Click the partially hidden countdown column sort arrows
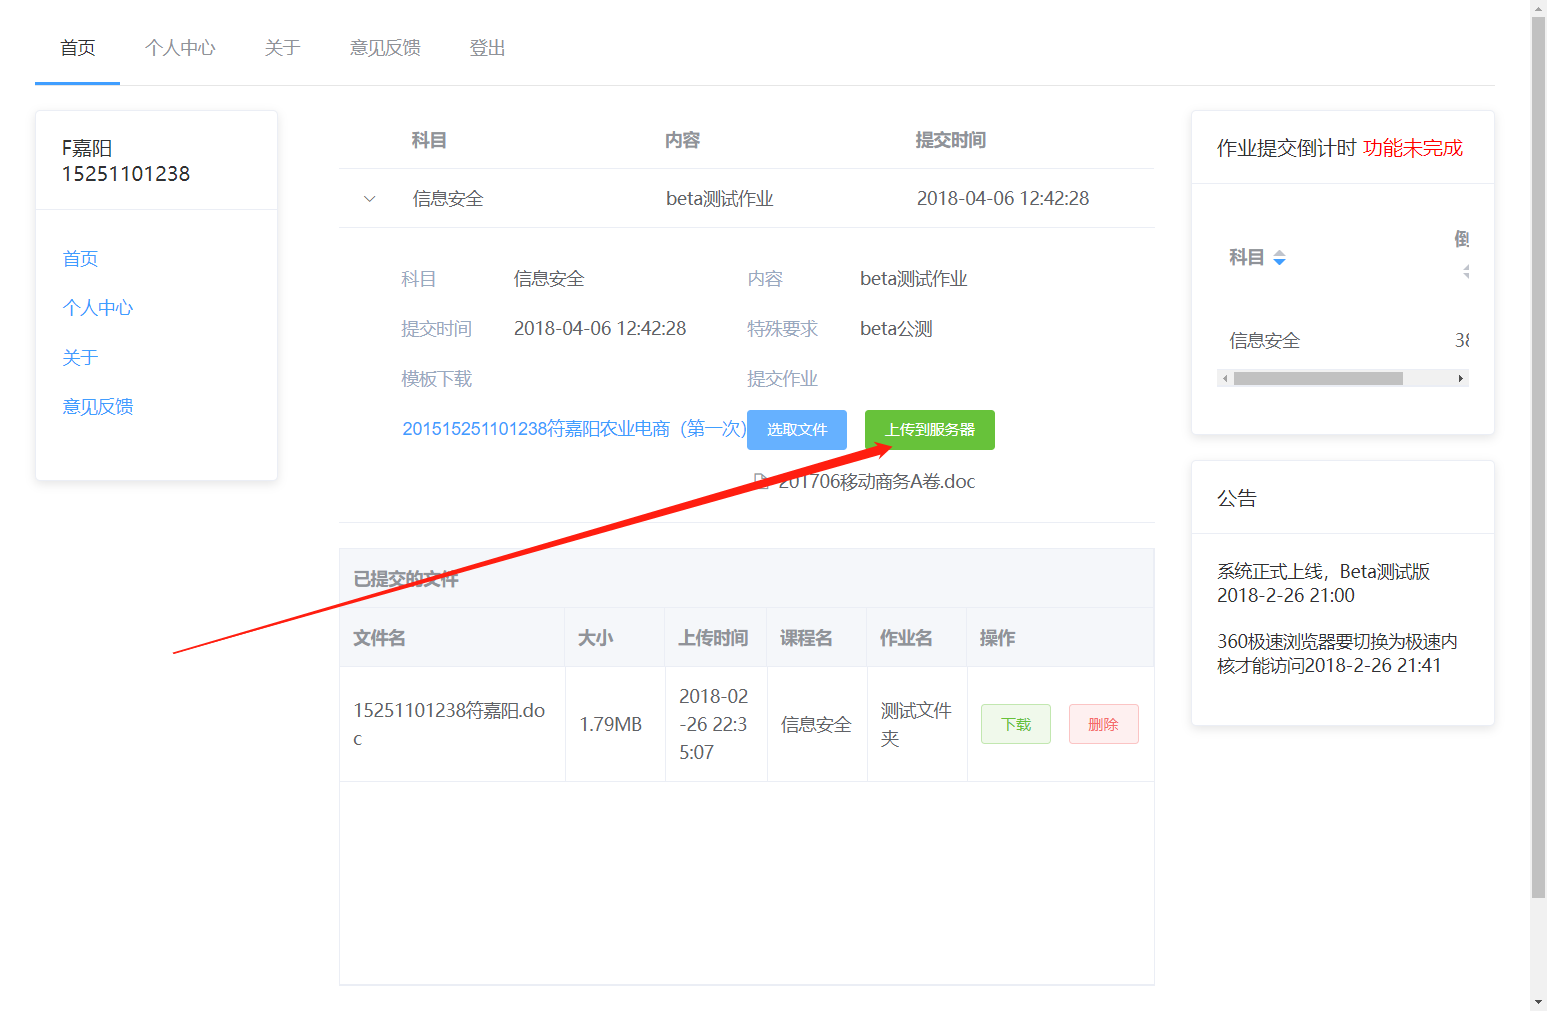This screenshot has height=1011, width=1547. (x=1466, y=271)
